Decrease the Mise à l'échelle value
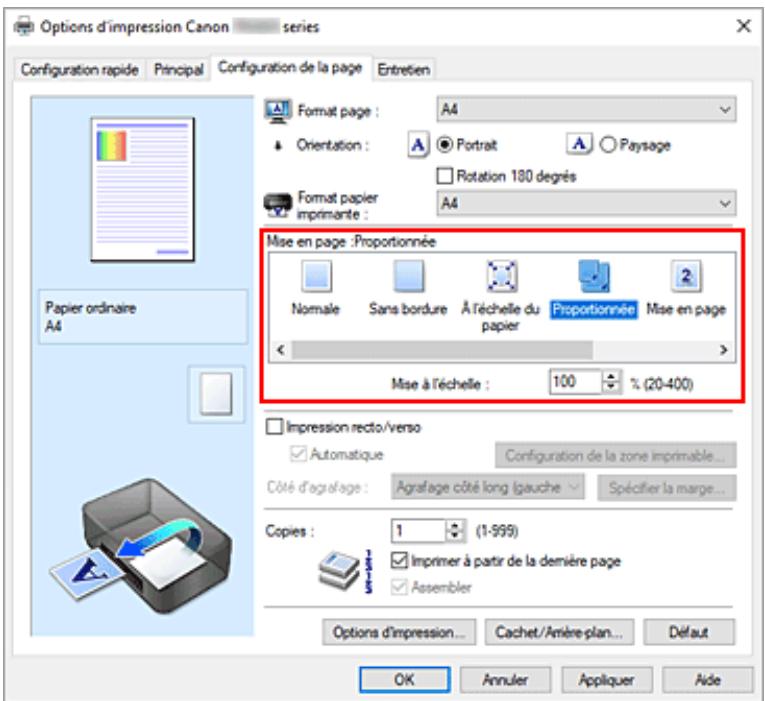 click(611, 387)
